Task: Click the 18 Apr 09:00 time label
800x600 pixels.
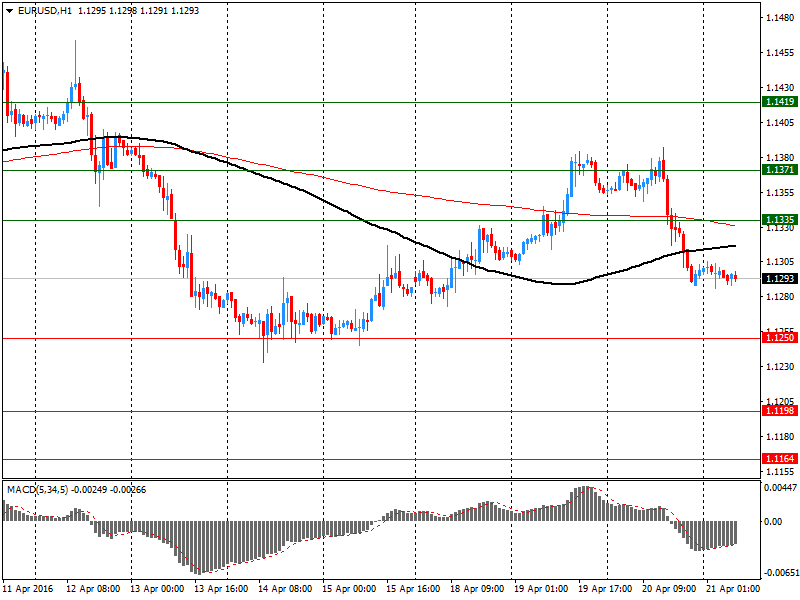Action: coord(477,589)
